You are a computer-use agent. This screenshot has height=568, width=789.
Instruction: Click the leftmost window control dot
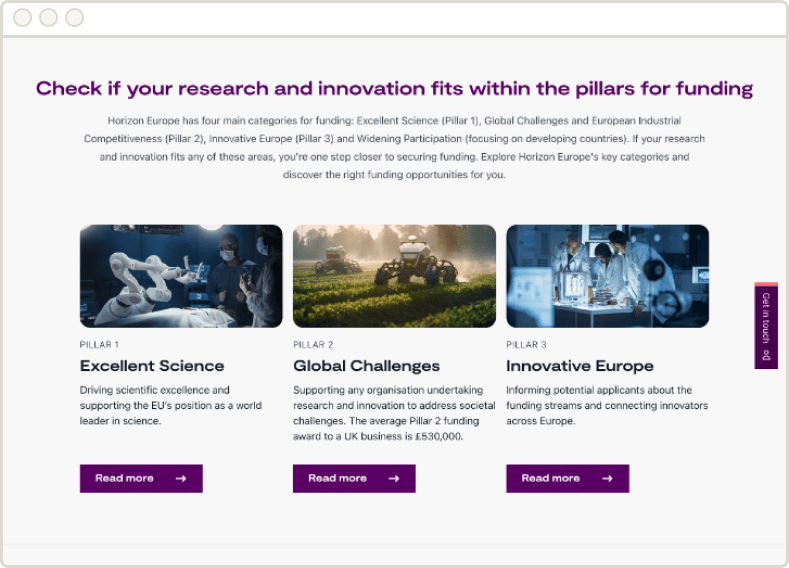pos(22,18)
